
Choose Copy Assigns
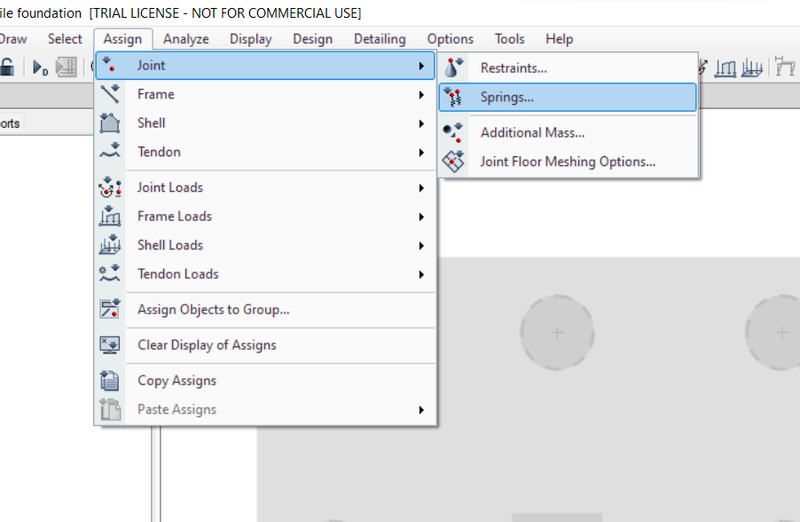point(265,381)
